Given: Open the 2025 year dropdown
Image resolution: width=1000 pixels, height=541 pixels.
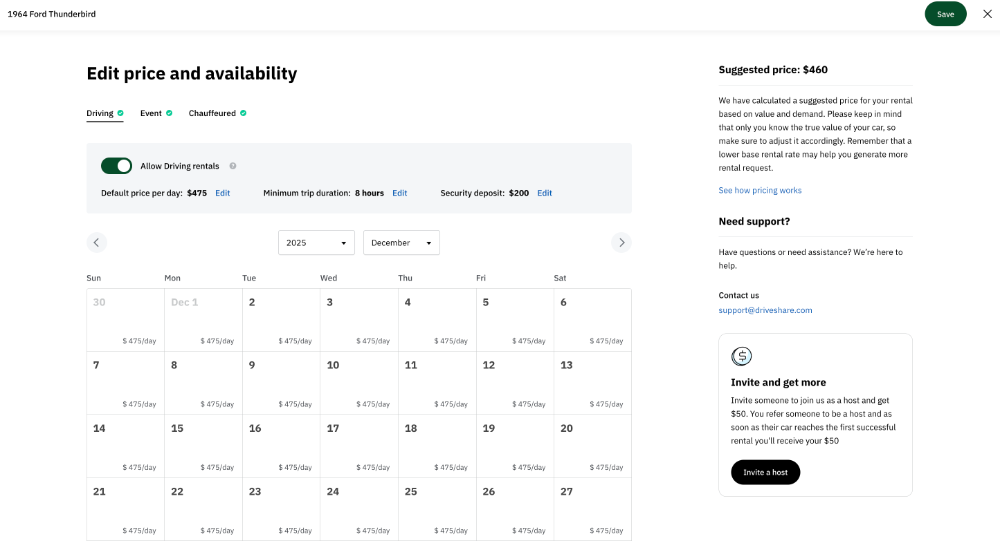Looking at the screenshot, I should click(x=316, y=243).
